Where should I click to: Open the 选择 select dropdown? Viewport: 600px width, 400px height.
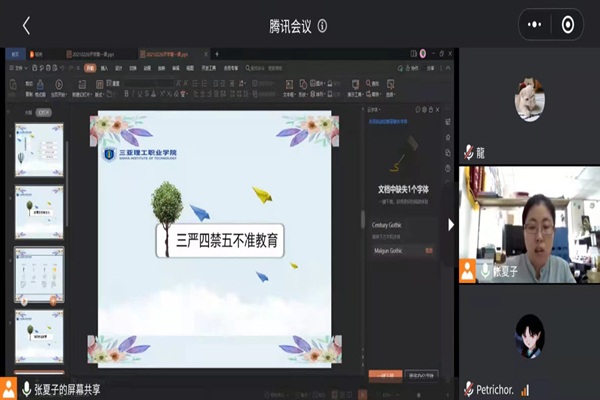[x=390, y=94]
